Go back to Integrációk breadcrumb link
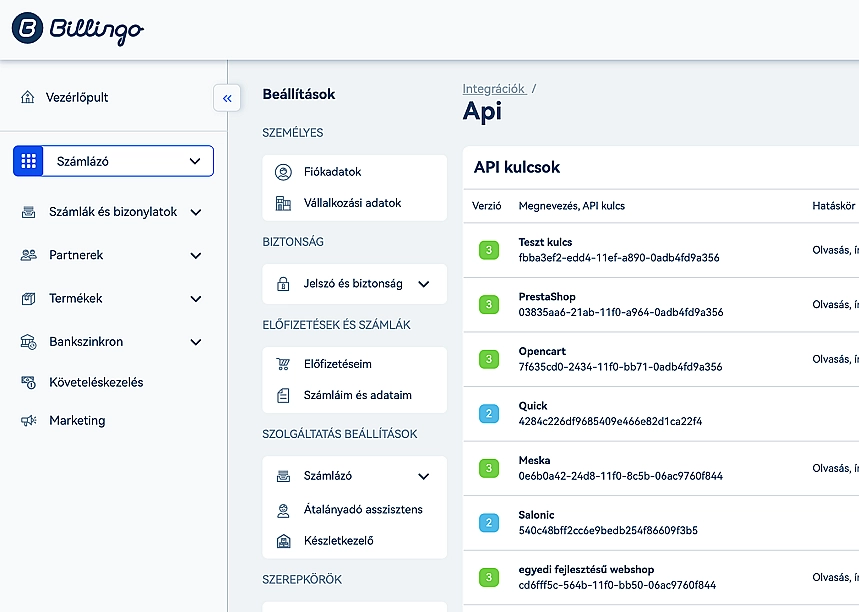 click(x=494, y=89)
